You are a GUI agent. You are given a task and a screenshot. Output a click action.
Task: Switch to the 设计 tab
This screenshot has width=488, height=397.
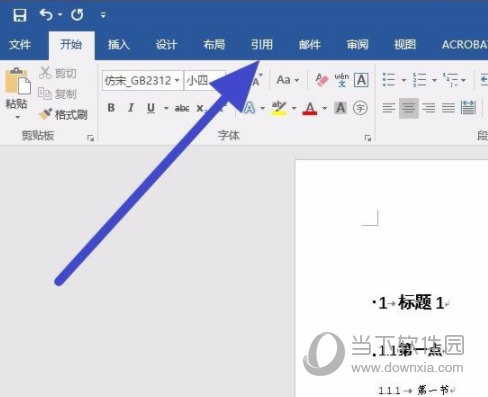[x=166, y=44]
